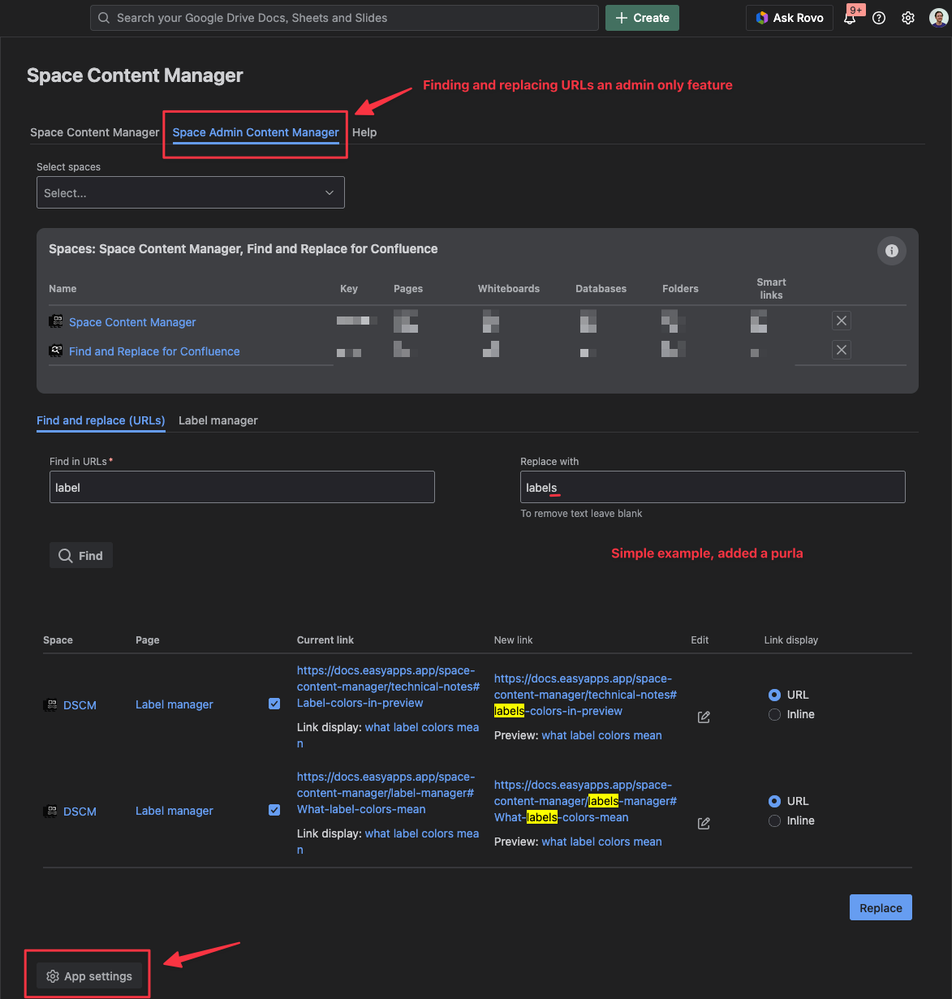The image size is (952, 999).
Task: Focus the Replace with field
Action: (x=712, y=487)
